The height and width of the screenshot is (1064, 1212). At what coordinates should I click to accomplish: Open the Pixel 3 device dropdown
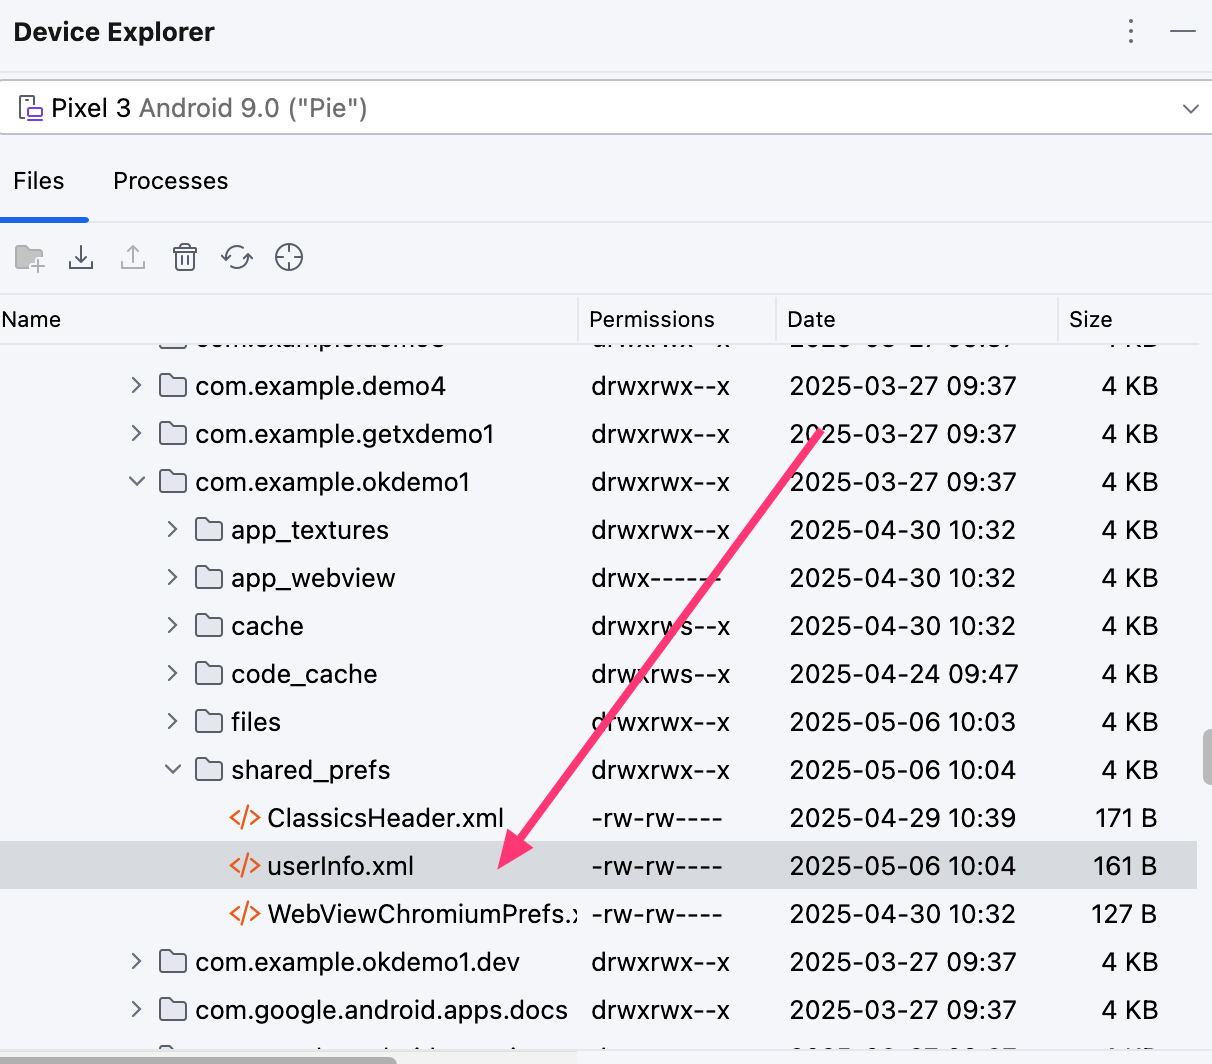tap(1190, 108)
